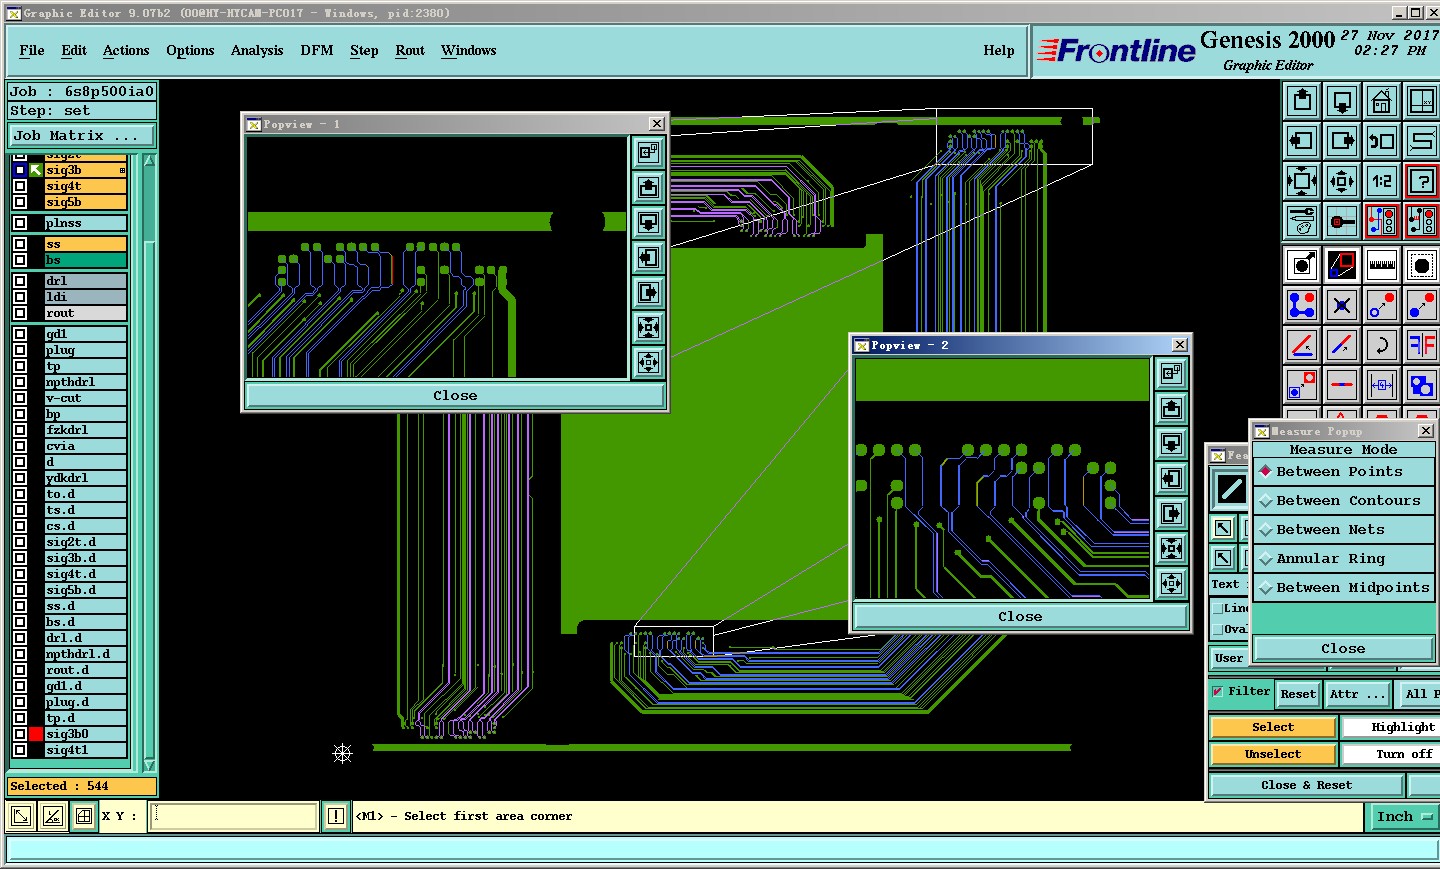1440x869 pixels.
Task: Open the DFM menu
Action: pos(316,51)
